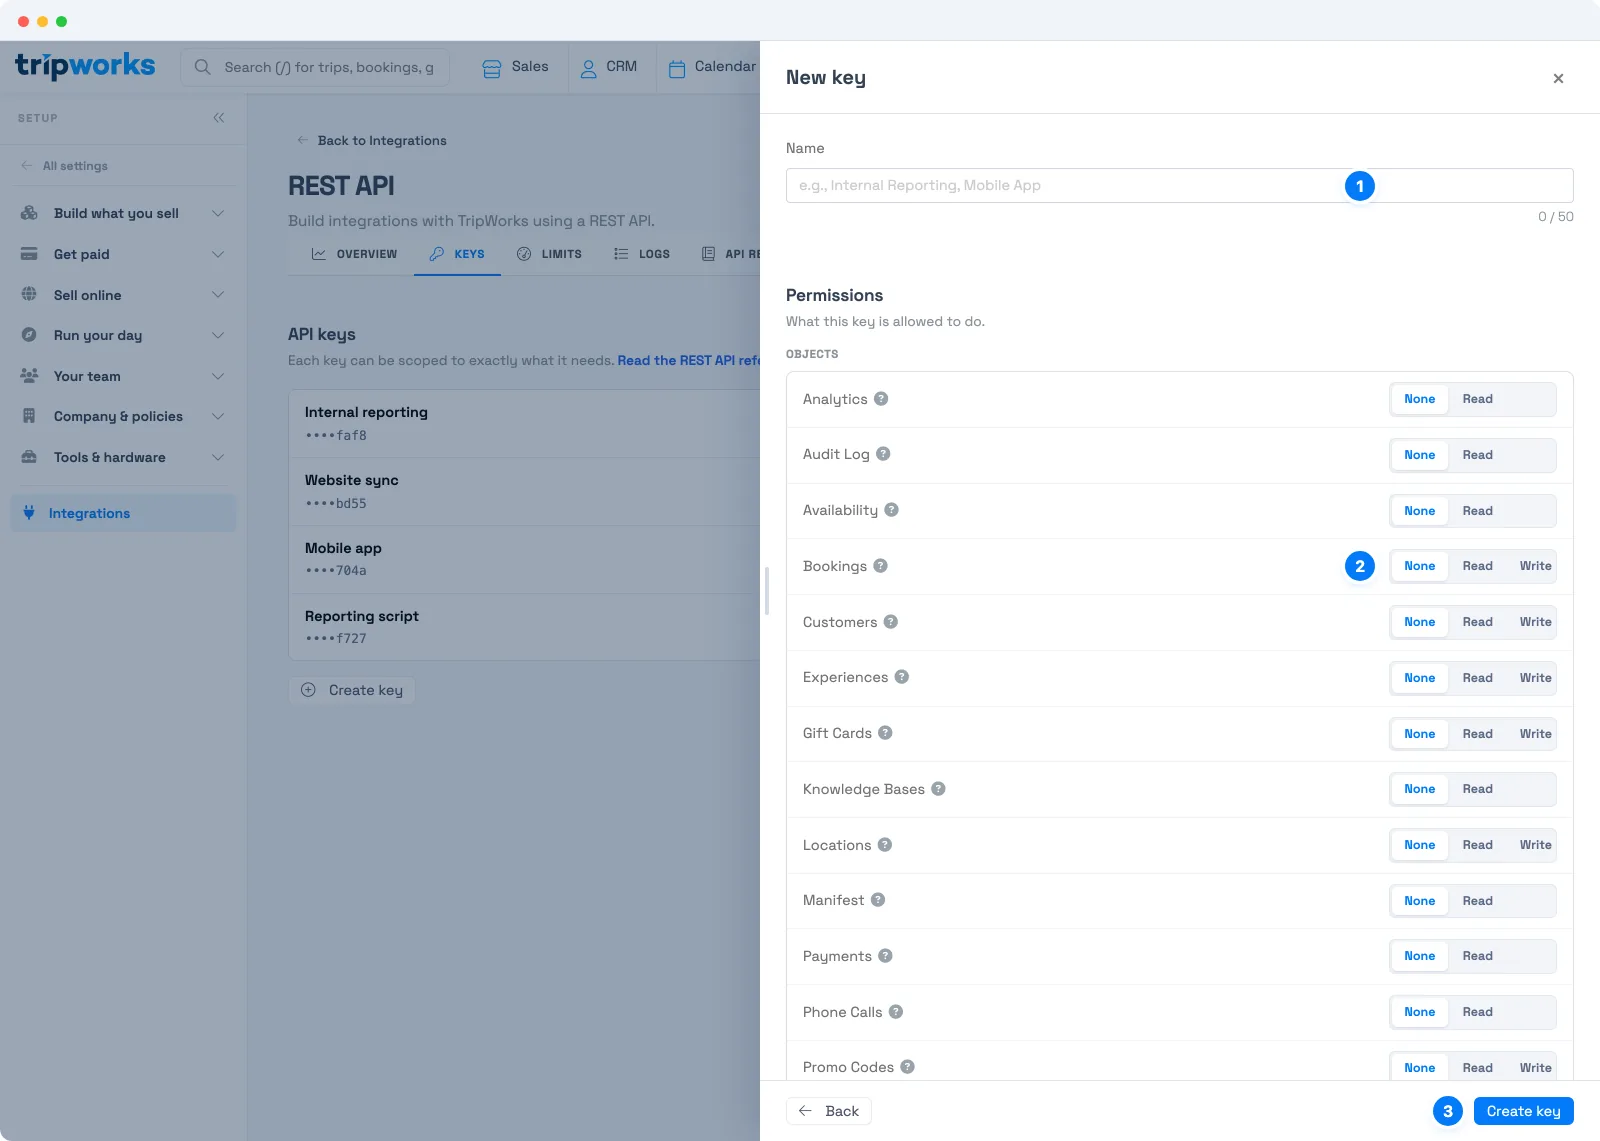Click the key Name input field
Viewport: 1600px width, 1141px height.
pos(1179,186)
